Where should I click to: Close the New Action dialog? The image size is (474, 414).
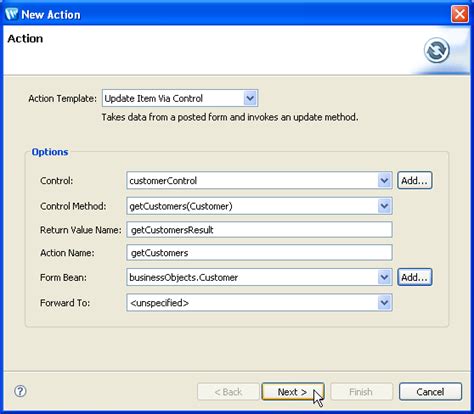[460, 14]
